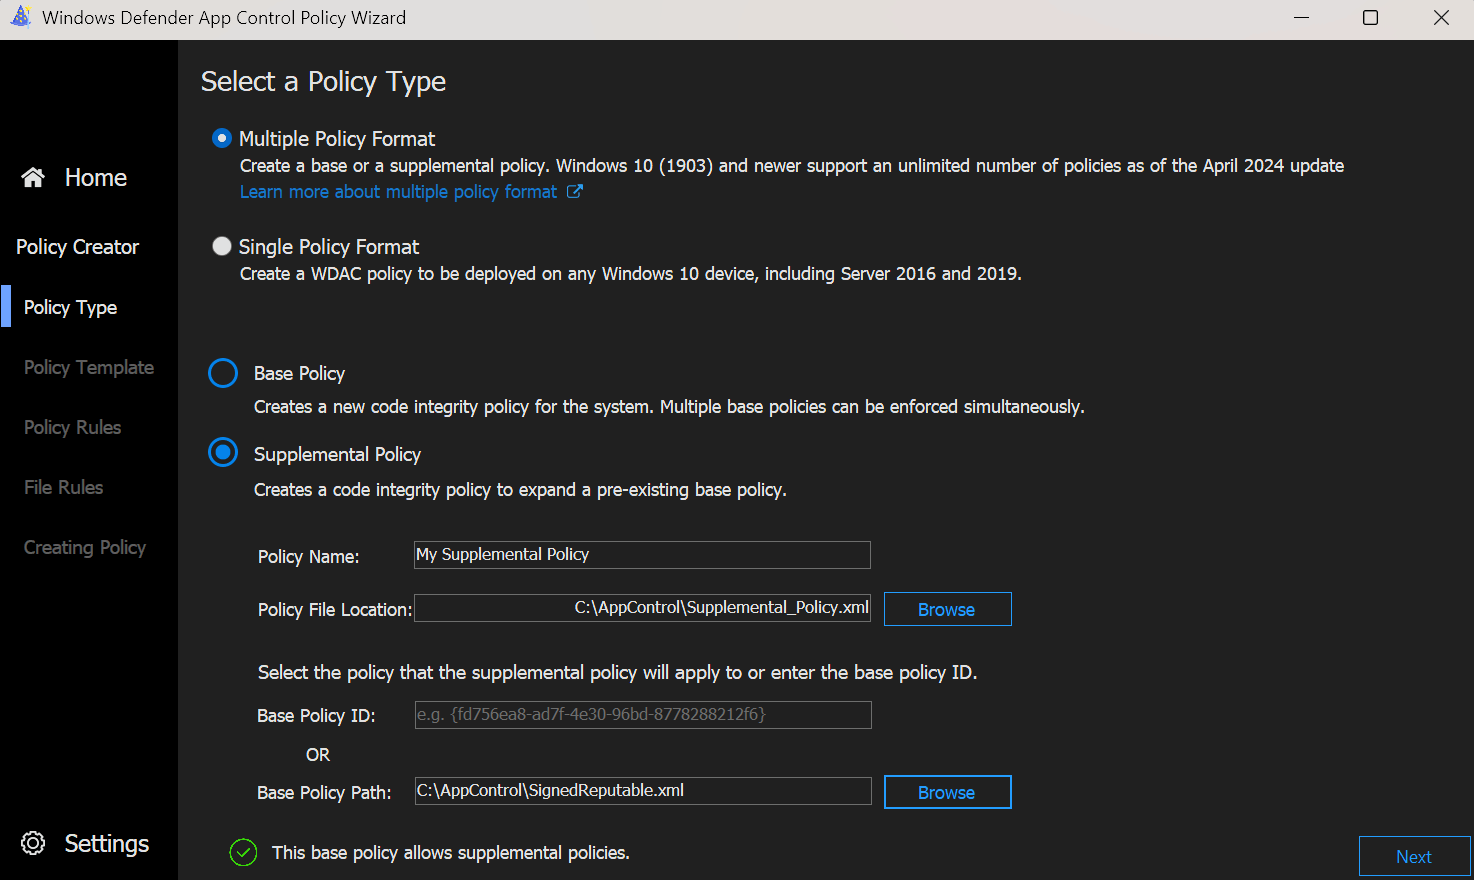
Task: Click the wizard app icon in title bar
Action: click(x=20, y=18)
